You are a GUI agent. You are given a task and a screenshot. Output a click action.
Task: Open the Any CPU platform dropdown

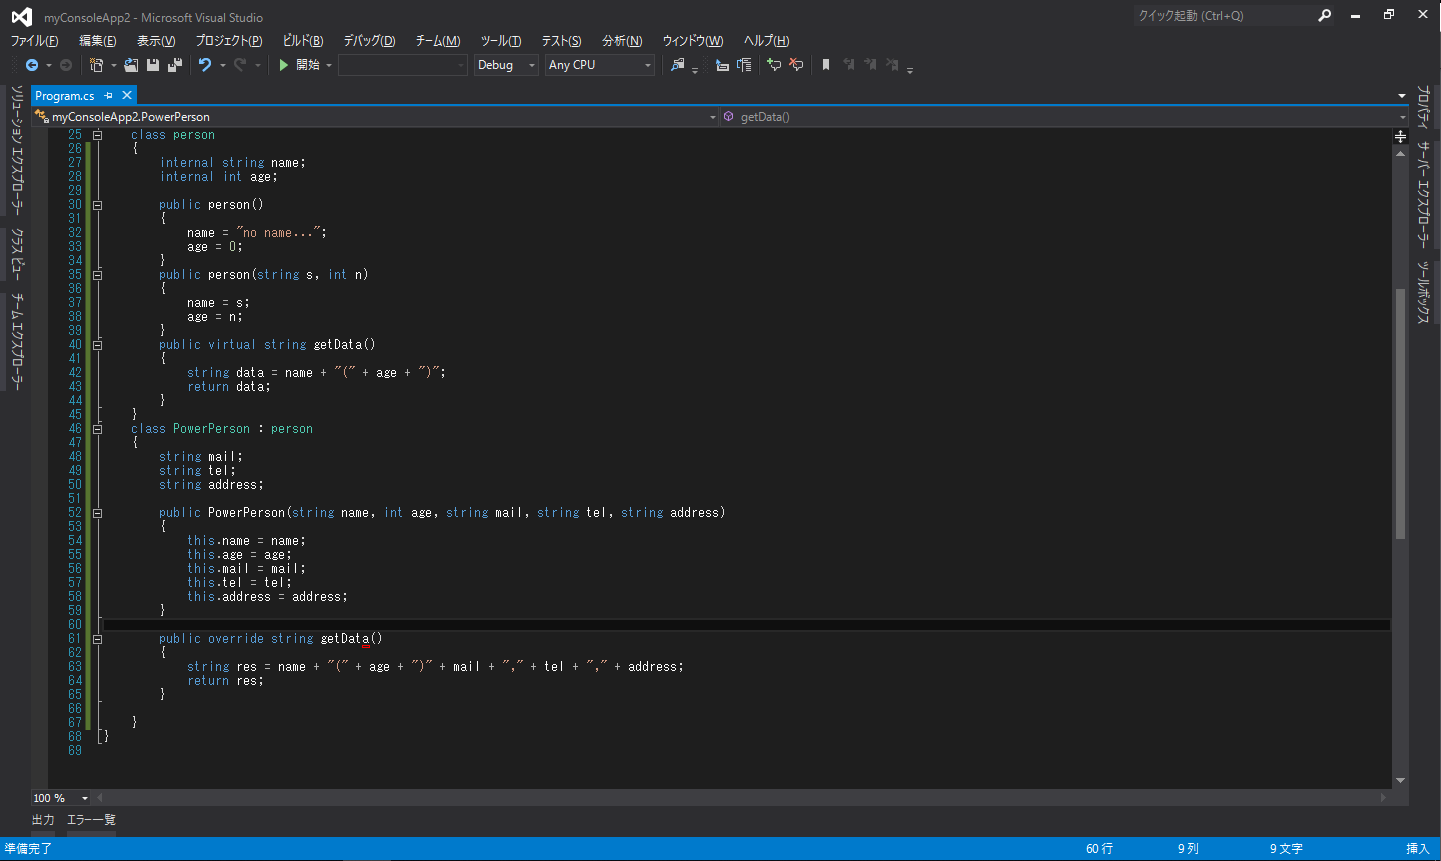pyautogui.click(x=600, y=65)
